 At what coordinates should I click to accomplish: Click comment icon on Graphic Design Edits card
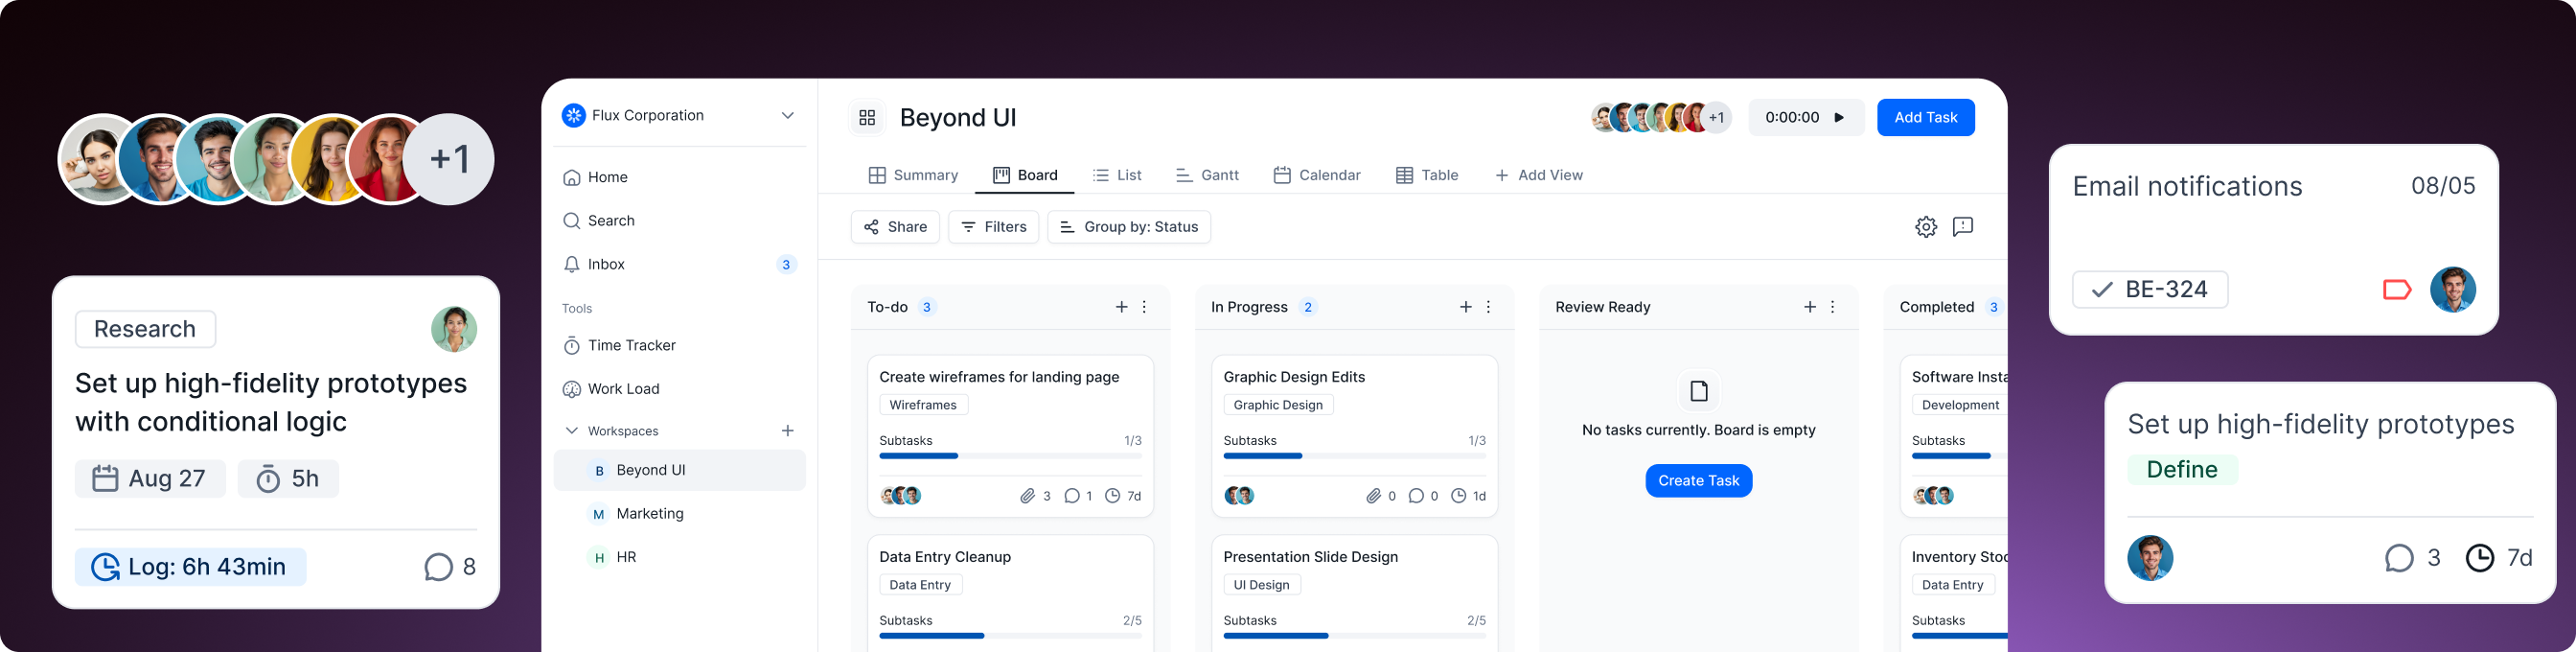[x=1416, y=496]
